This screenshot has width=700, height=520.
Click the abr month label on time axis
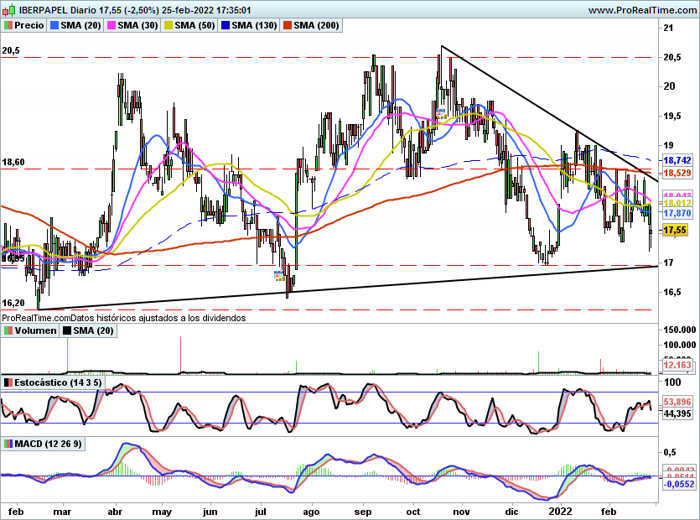coord(115,512)
